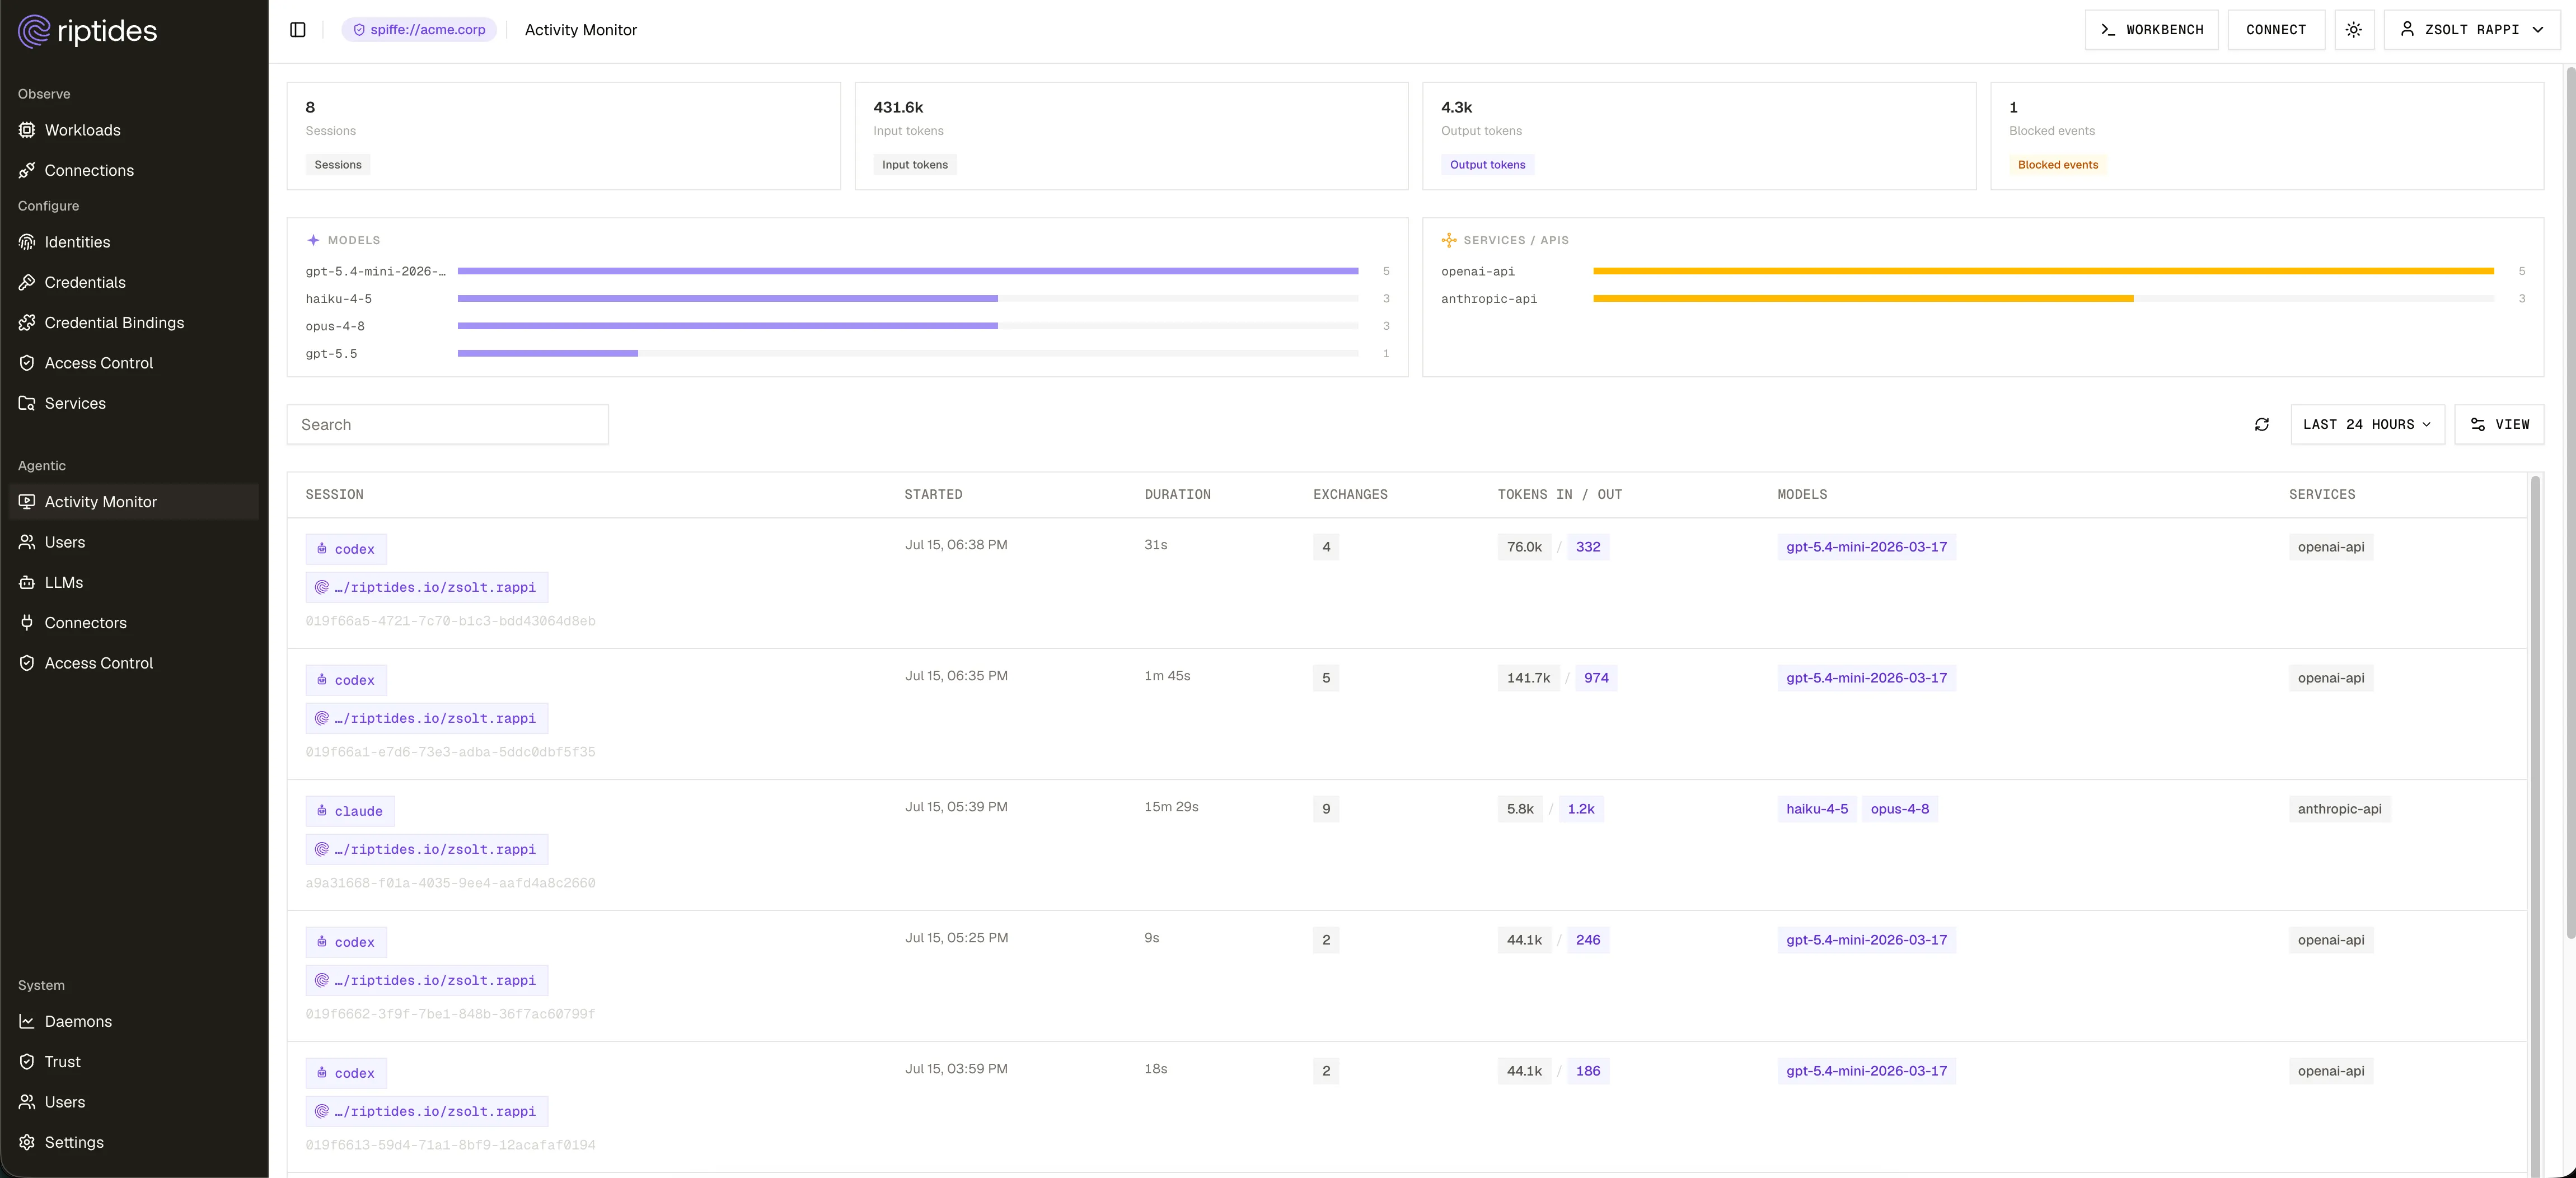Open the View options button
2576x1178 pixels.
(2499, 425)
